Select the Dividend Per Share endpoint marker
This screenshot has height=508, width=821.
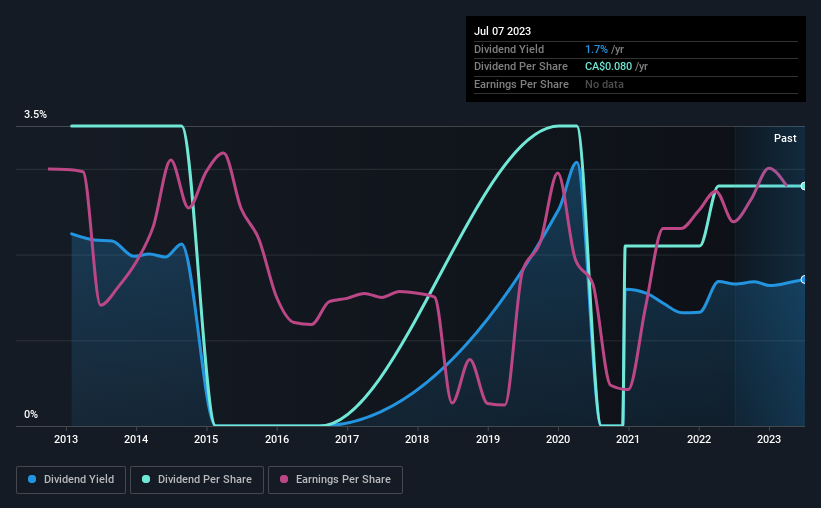coord(804,186)
